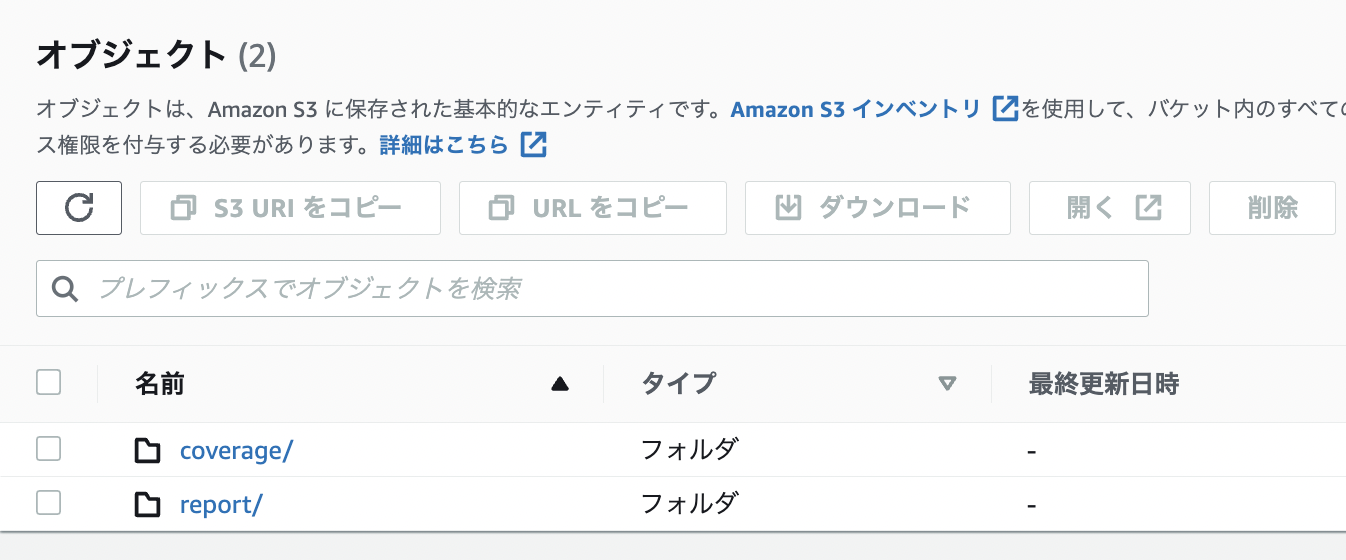Click the external-link icon in 開く button
Screen dimensions: 1346x560
pos(1148,208)
